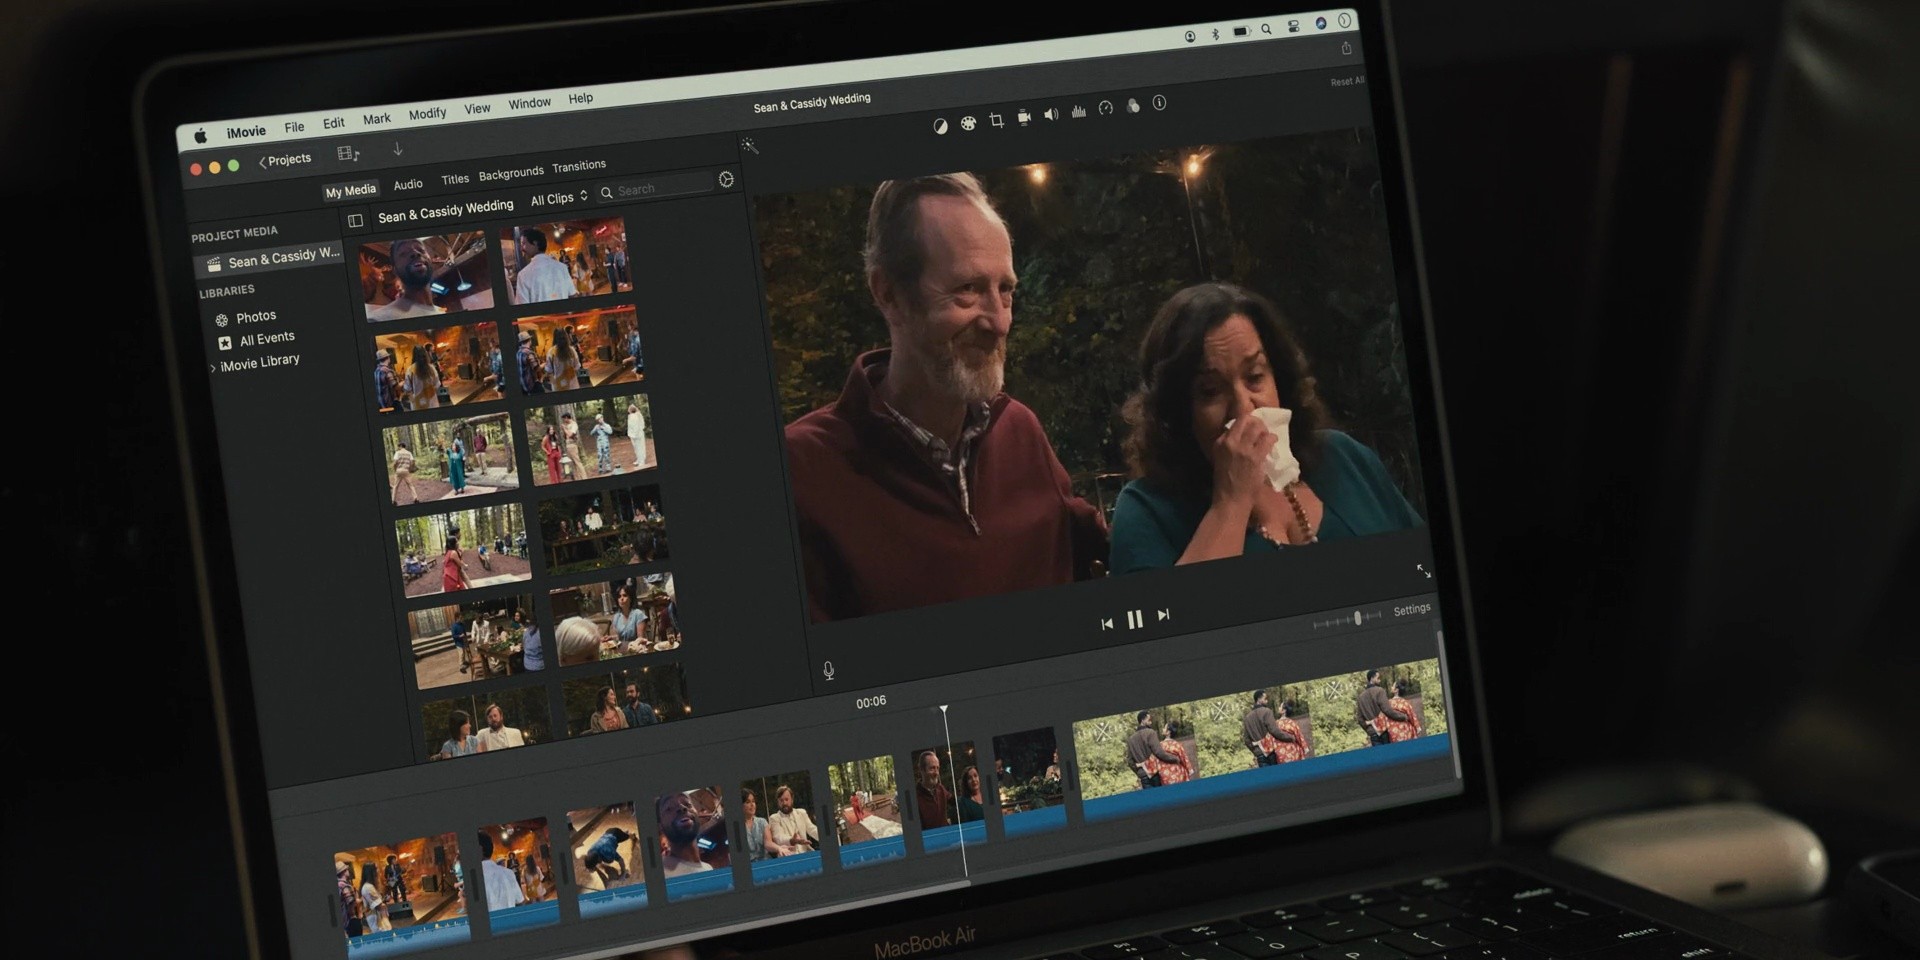Skip to previous clip

(1106, 624)
